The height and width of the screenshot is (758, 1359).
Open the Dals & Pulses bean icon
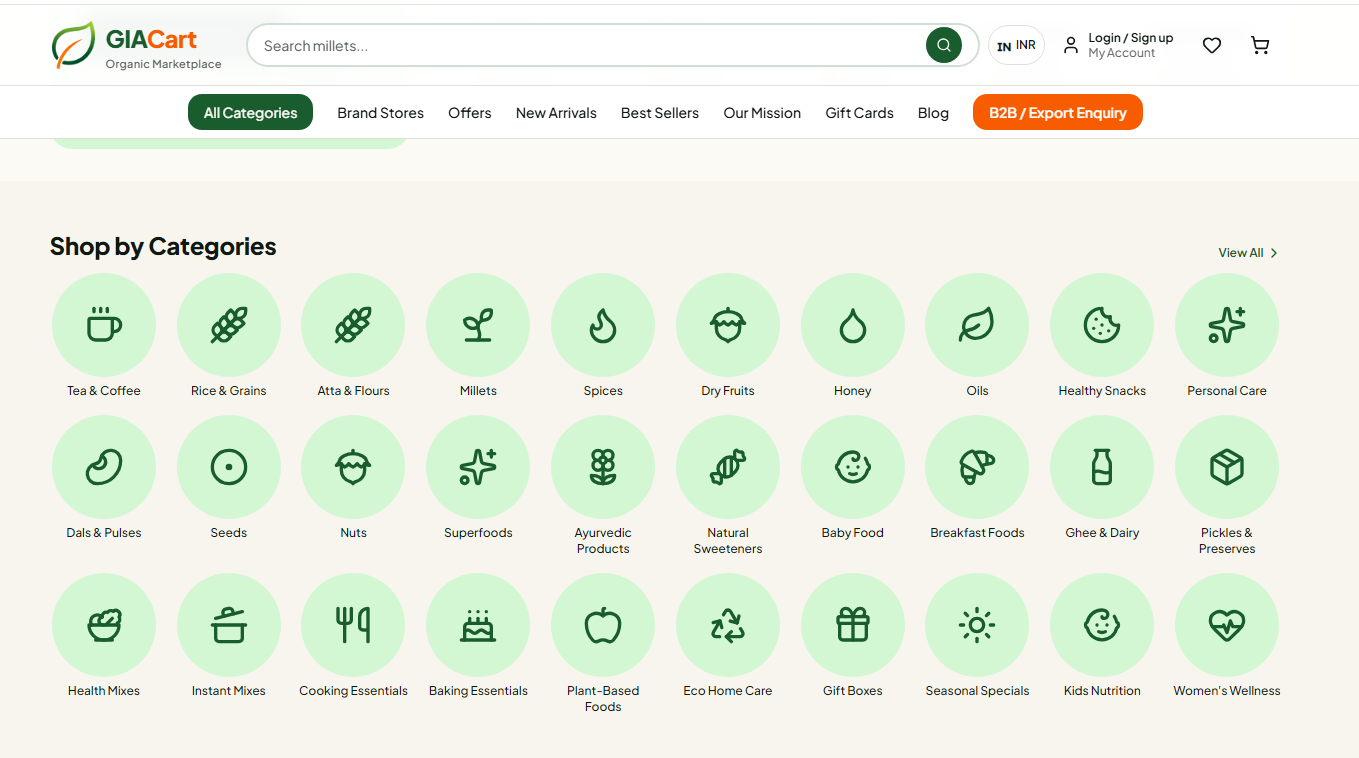(x=104, y=467)
